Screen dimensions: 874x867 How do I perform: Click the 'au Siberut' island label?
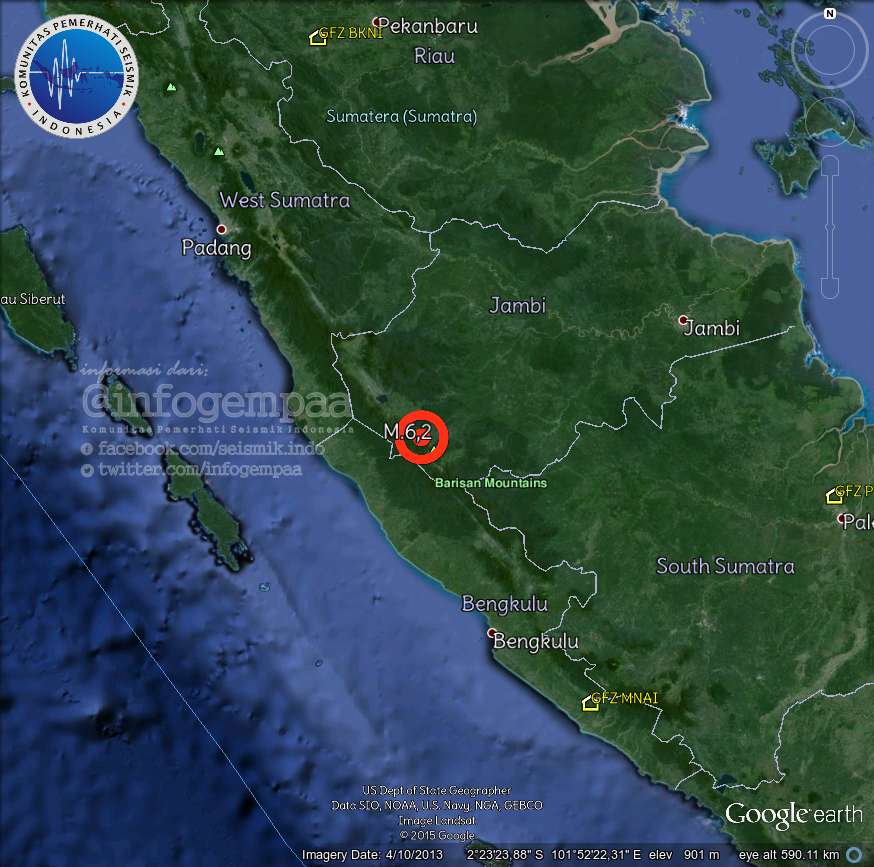(x=33, y=299)
